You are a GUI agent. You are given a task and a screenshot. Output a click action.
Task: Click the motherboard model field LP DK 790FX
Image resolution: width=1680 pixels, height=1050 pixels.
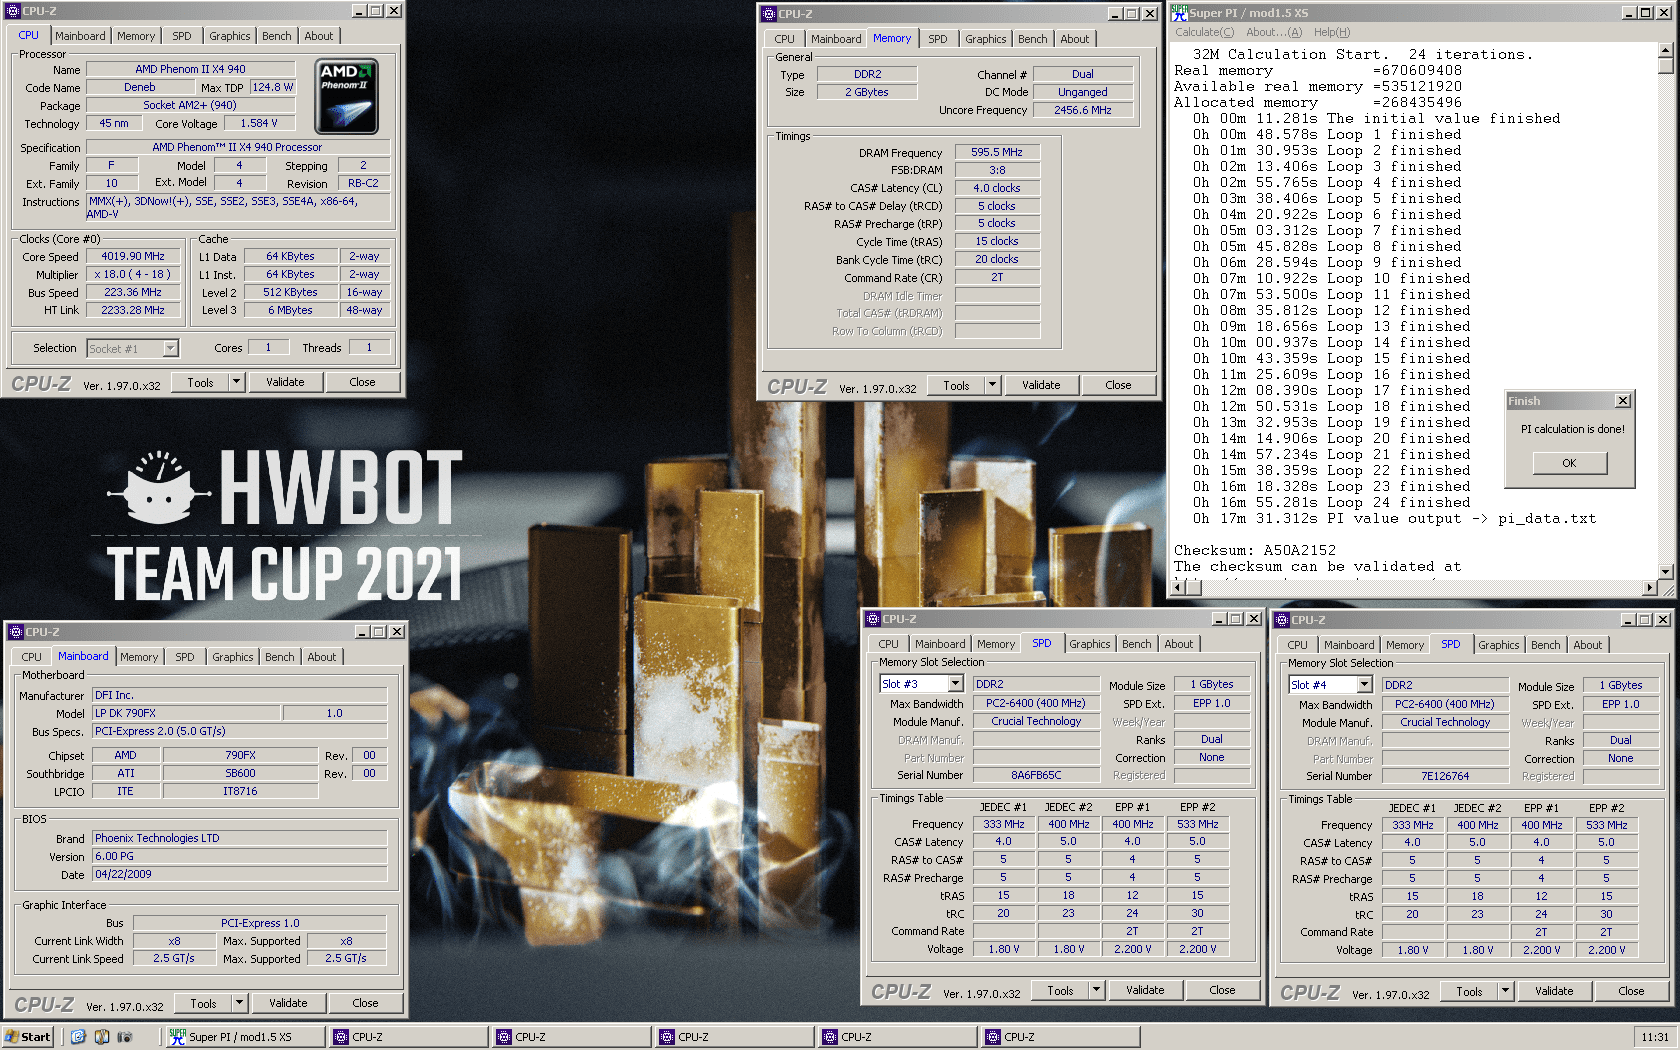187,713
